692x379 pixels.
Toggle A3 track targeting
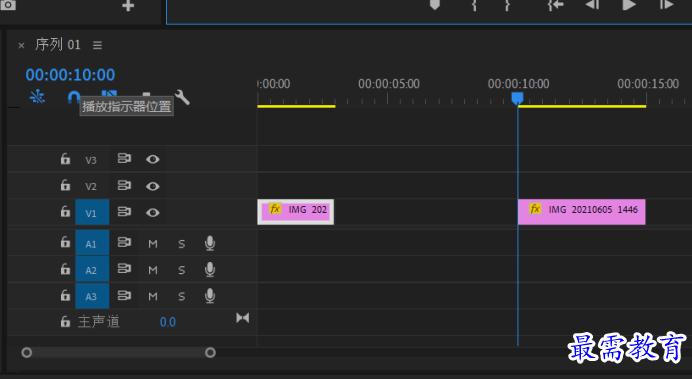pyautogui.click(x=92, y=296)
